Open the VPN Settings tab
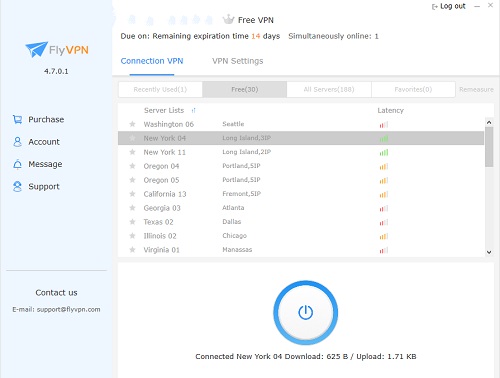 238,61
